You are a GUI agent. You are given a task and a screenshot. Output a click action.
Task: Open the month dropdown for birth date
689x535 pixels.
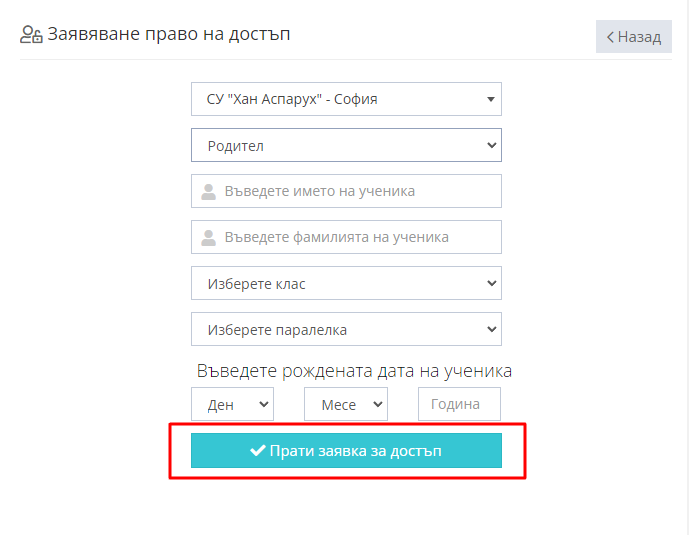click(x=345, y=404)
